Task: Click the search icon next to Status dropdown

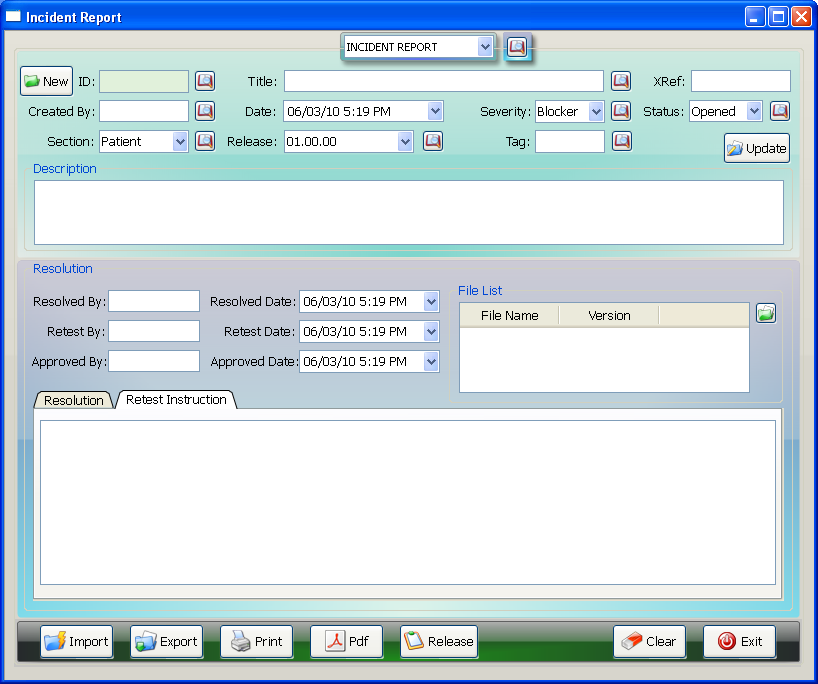Action: tap(780, 111)
